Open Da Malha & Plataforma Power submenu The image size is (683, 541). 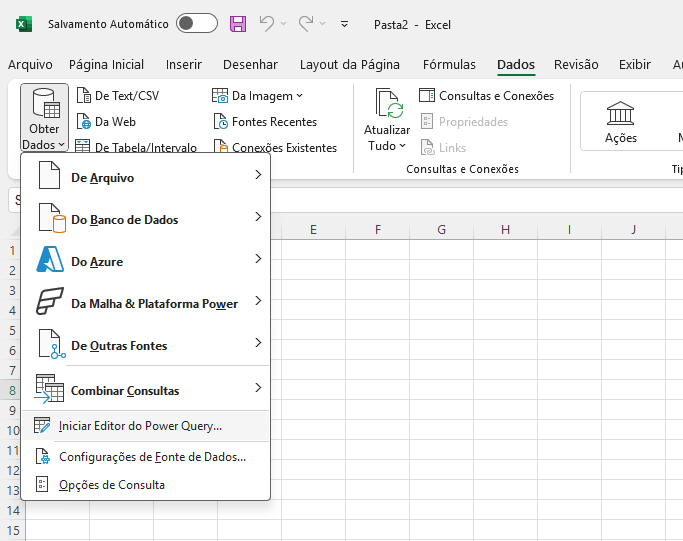146,303
